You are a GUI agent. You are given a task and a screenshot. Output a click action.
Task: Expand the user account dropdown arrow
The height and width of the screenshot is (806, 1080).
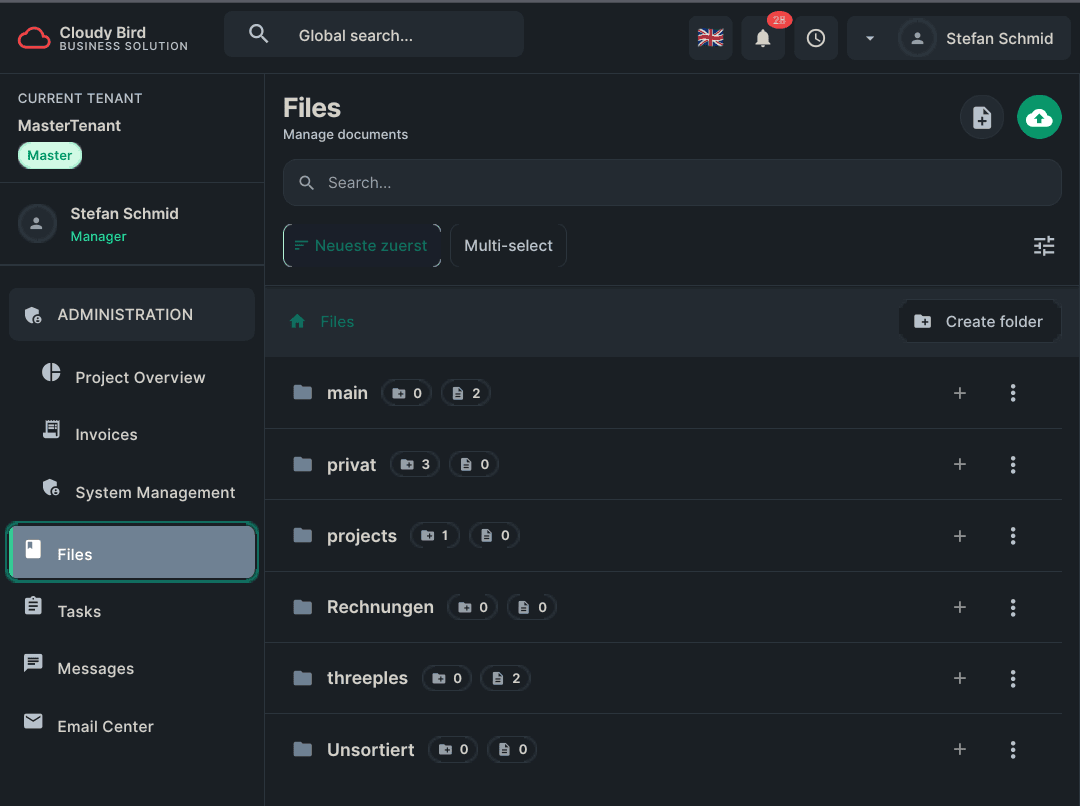coord(869,38)
